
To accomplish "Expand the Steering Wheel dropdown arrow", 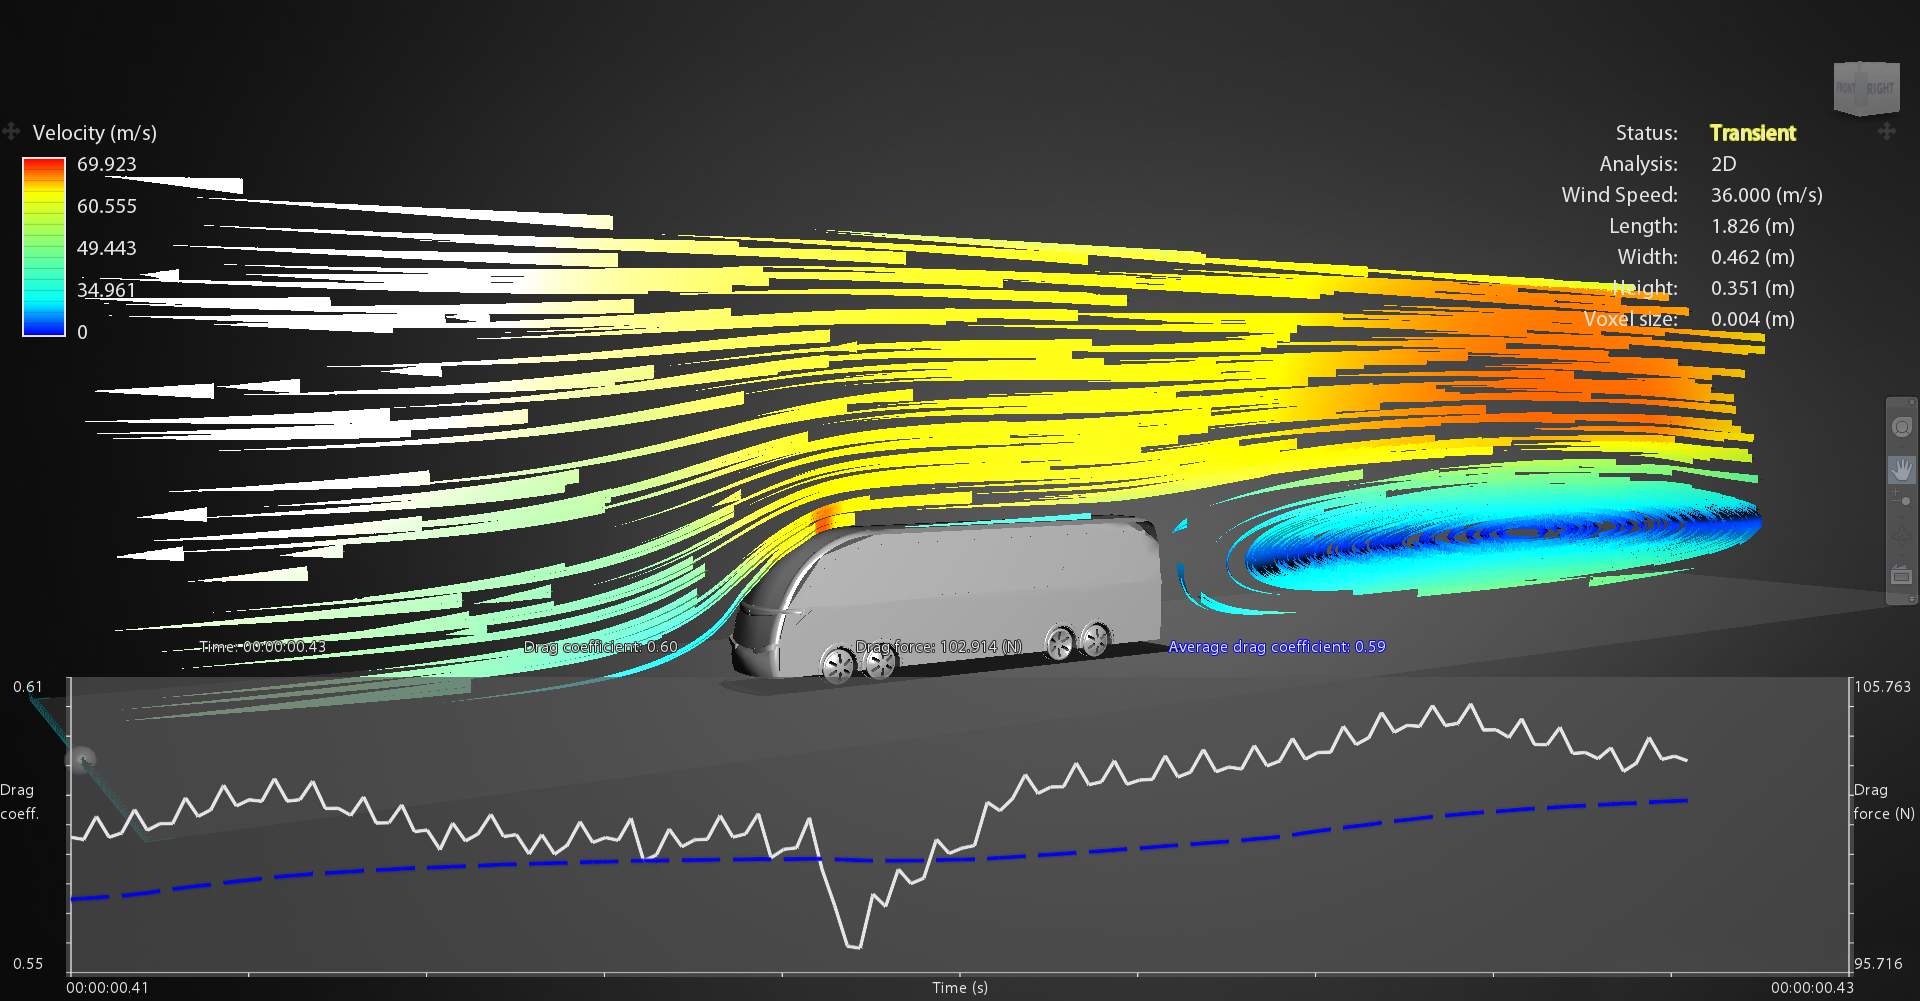I will 1901,446.
